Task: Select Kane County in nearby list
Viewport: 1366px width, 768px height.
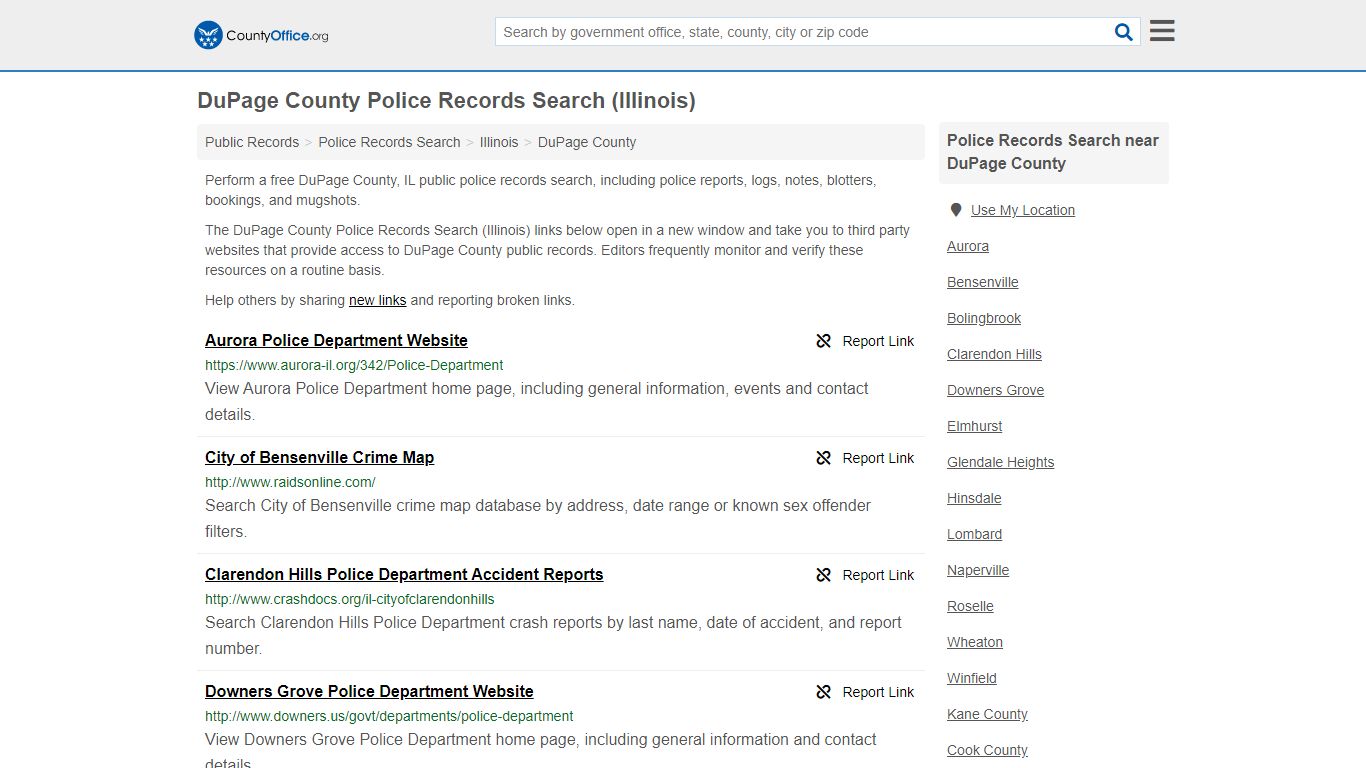Action: click(x=987, y=714)
